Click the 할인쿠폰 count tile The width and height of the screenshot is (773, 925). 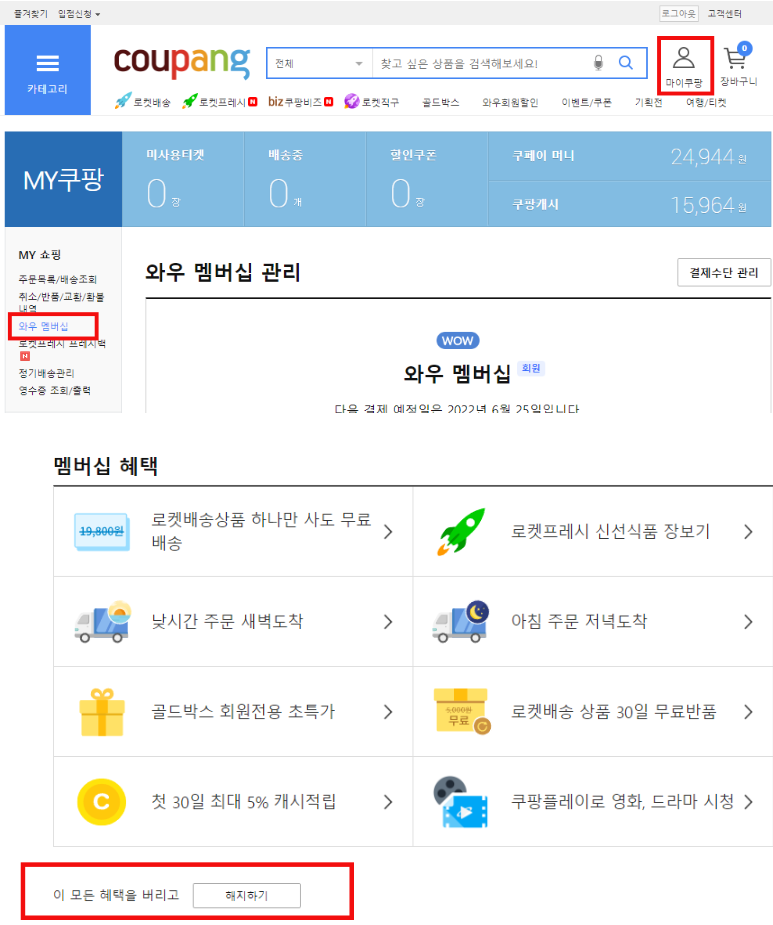427,179
